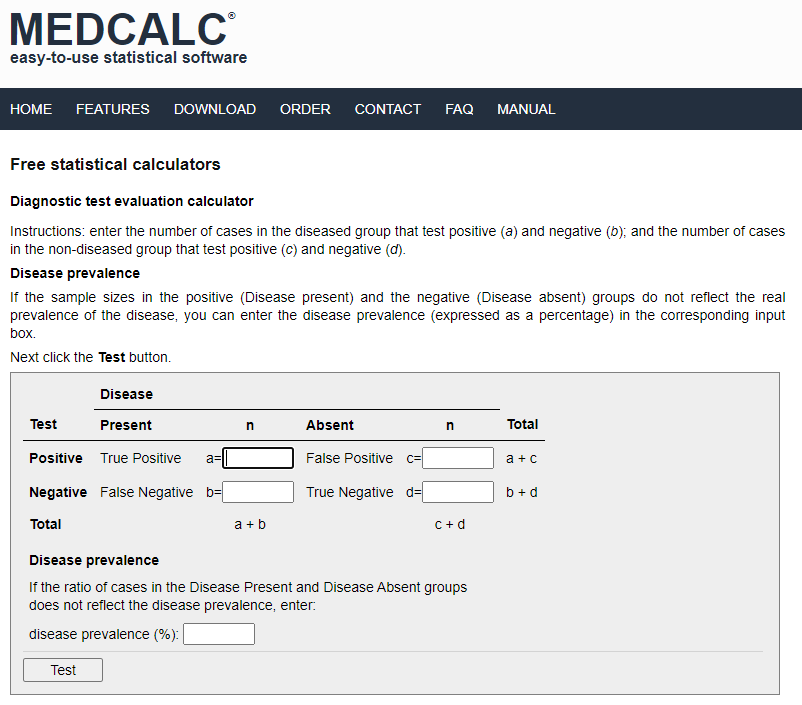Click inside the False Positive c= field
The image size is (802, 705).
tap(457, 457)
